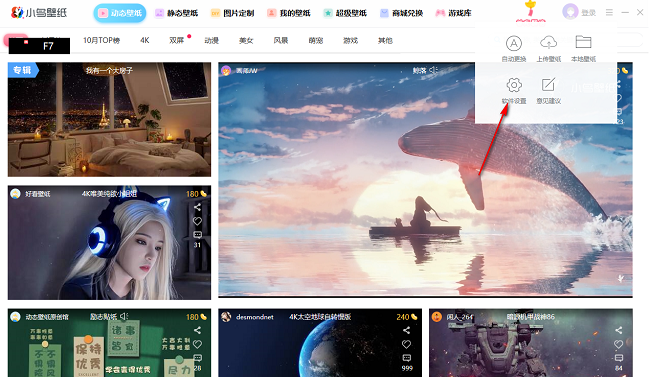The height and width of the screenshot is (377, 650).
Task: Open 图片定制 tab
Action: click(233, 13)
